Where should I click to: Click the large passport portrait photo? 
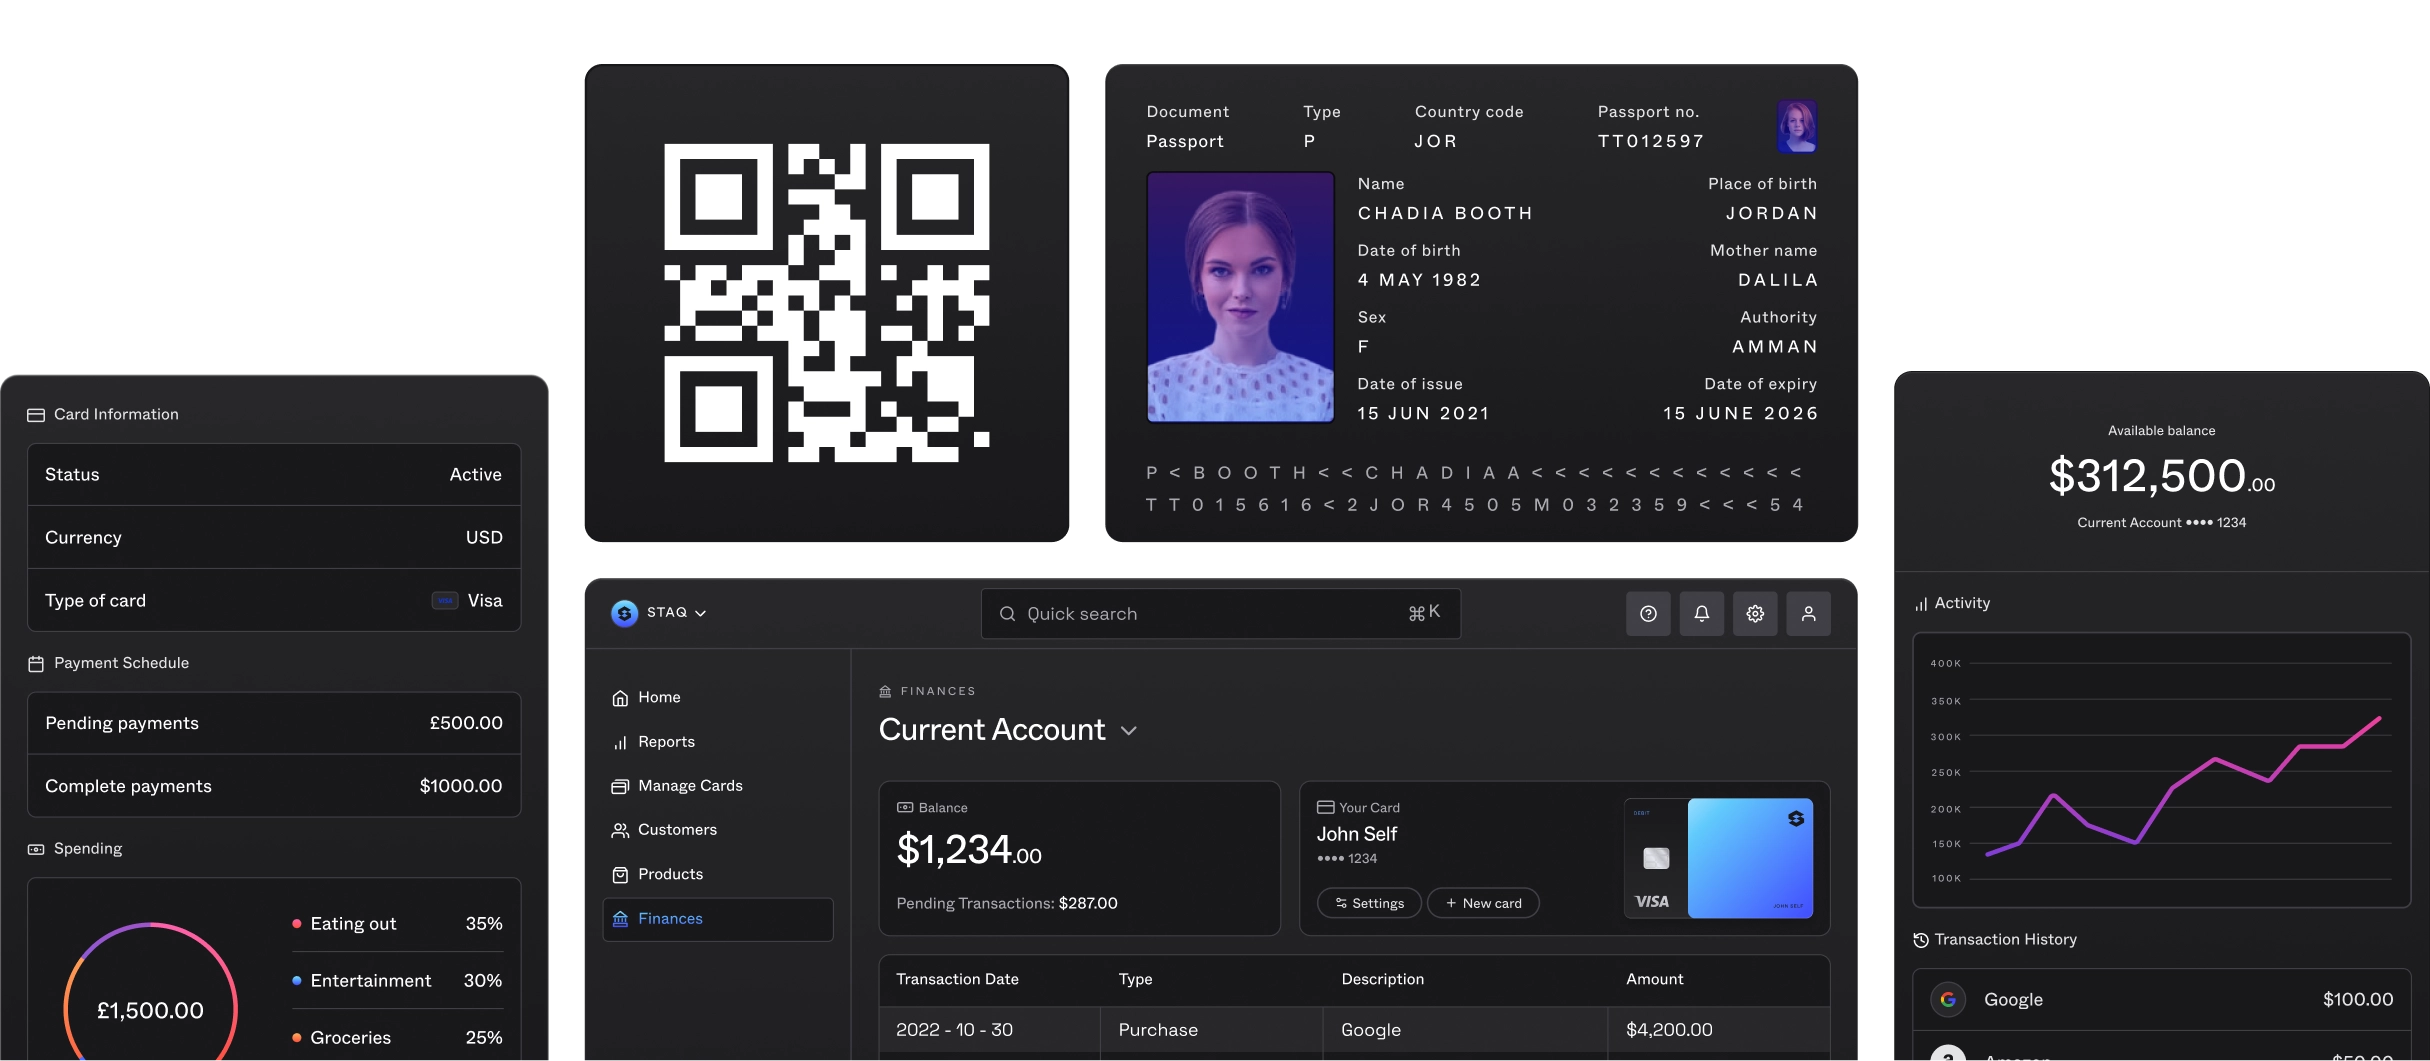point(1240,297)
